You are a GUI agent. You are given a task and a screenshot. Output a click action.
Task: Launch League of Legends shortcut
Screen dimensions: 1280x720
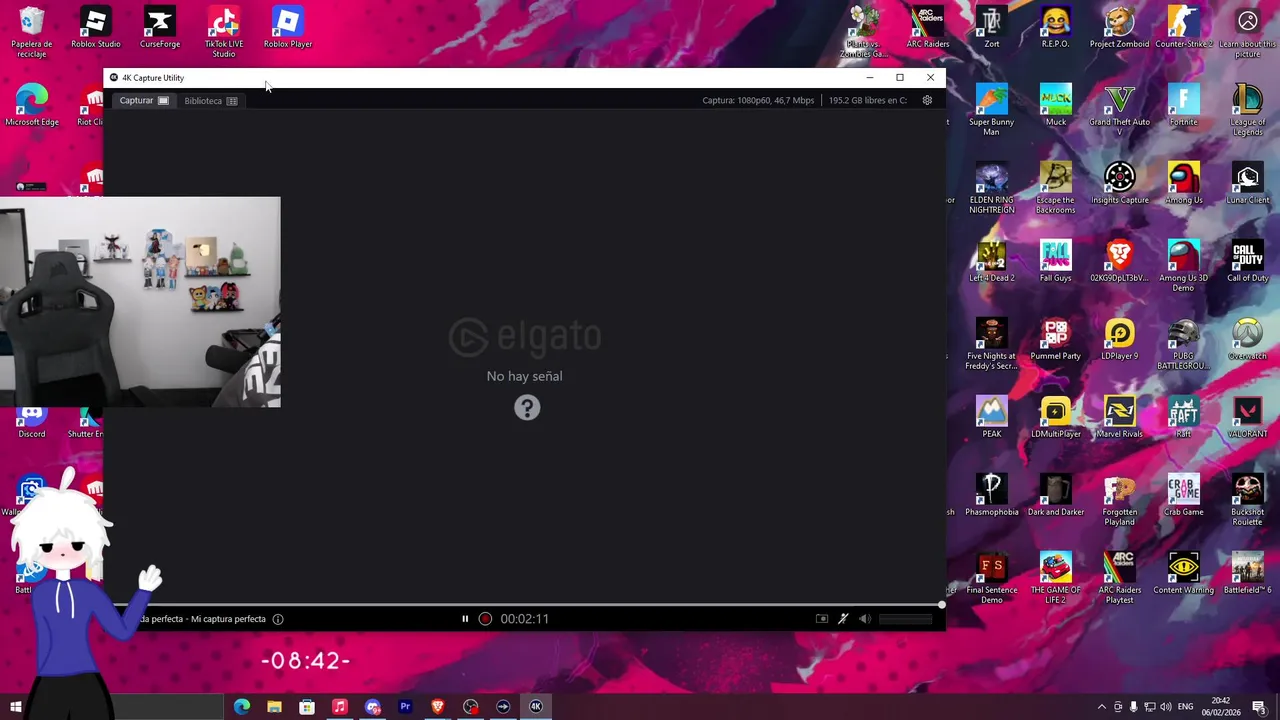(x=1248, y=110)
